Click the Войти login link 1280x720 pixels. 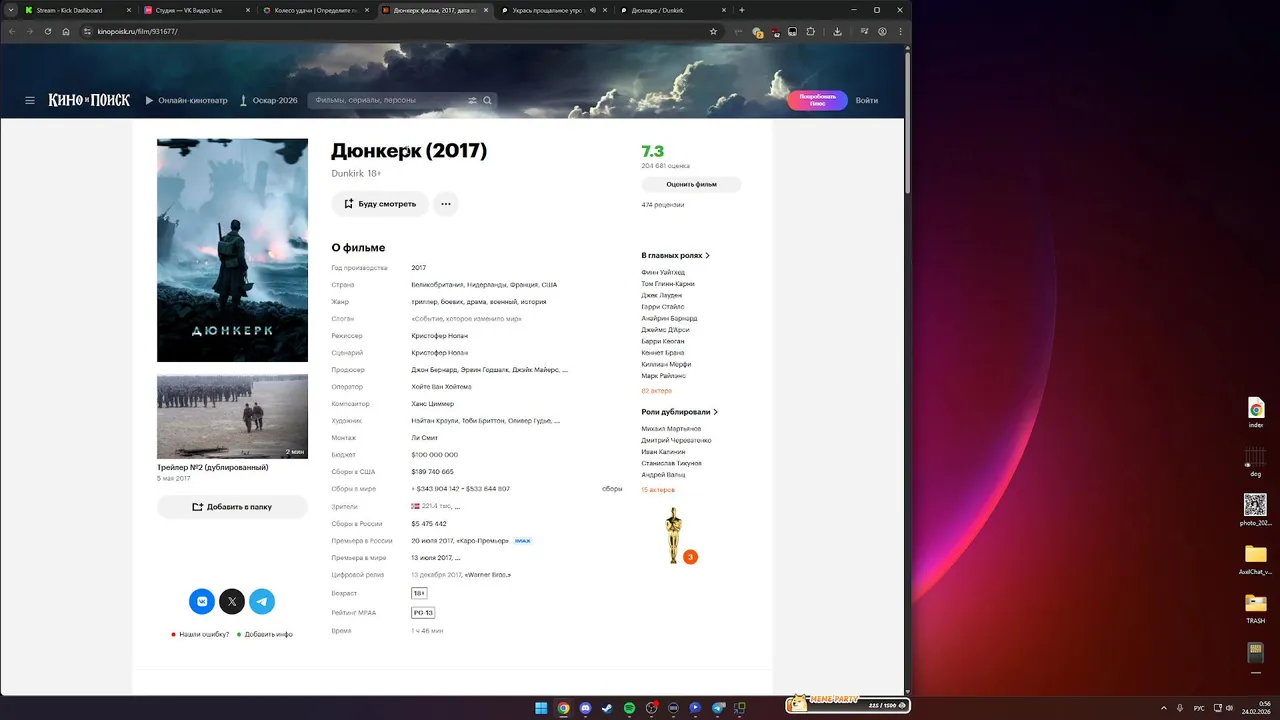(867, 100)
